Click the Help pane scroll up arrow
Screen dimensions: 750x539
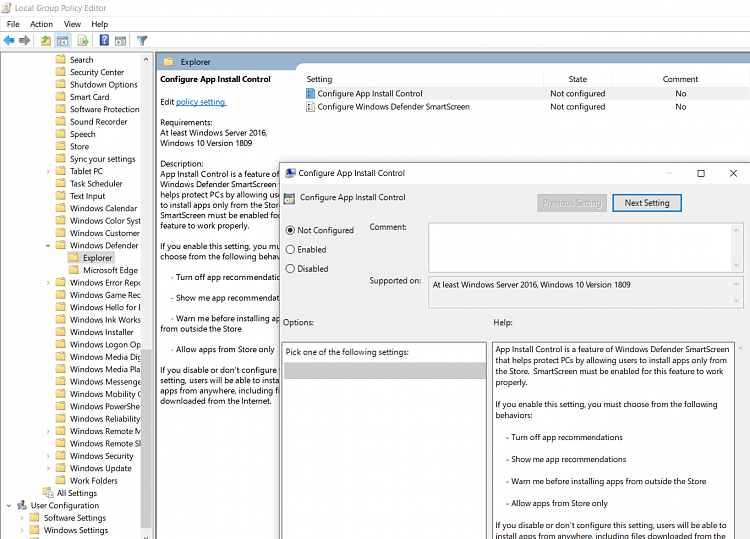pyautogui.click(x=741, y=348)
